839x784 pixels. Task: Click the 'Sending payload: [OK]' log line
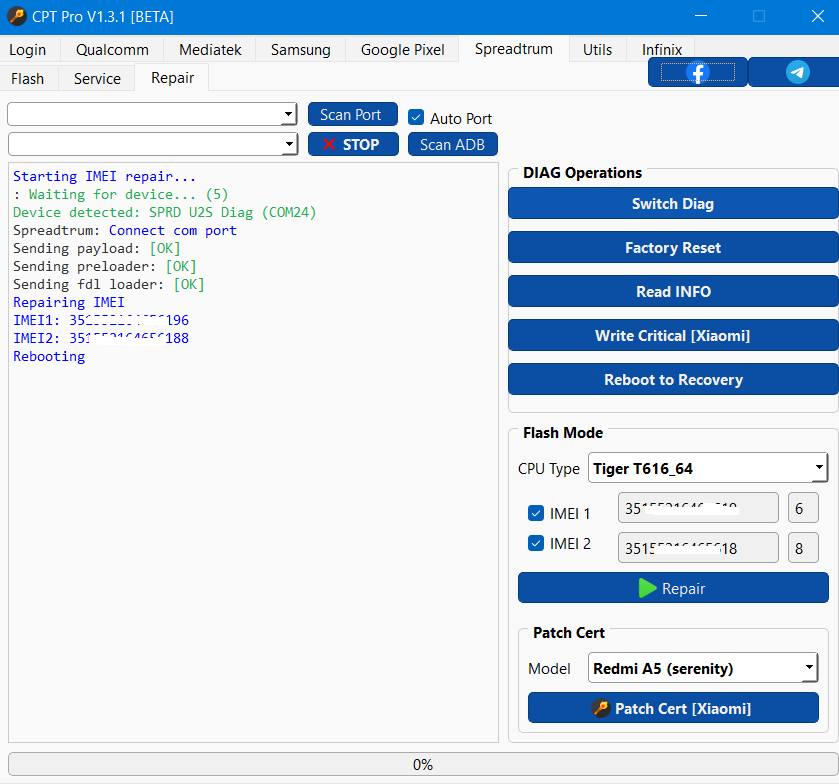[97, 248]
